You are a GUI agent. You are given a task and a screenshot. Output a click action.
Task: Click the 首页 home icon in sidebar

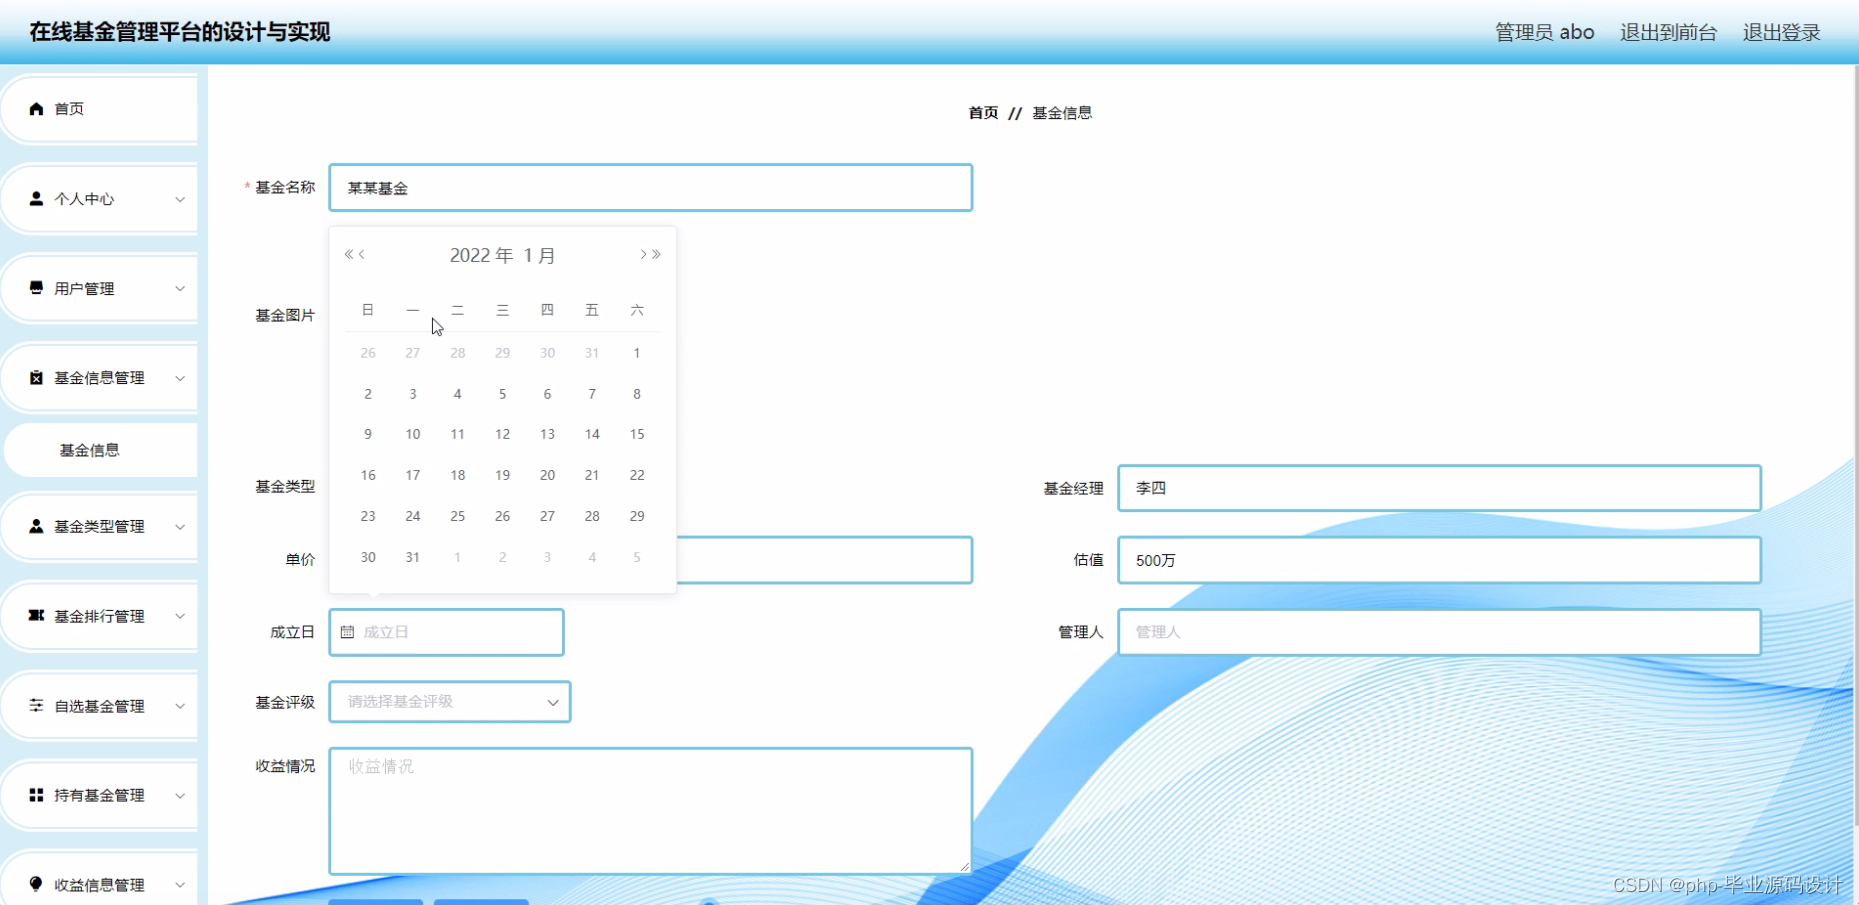[x=36, y=108]
